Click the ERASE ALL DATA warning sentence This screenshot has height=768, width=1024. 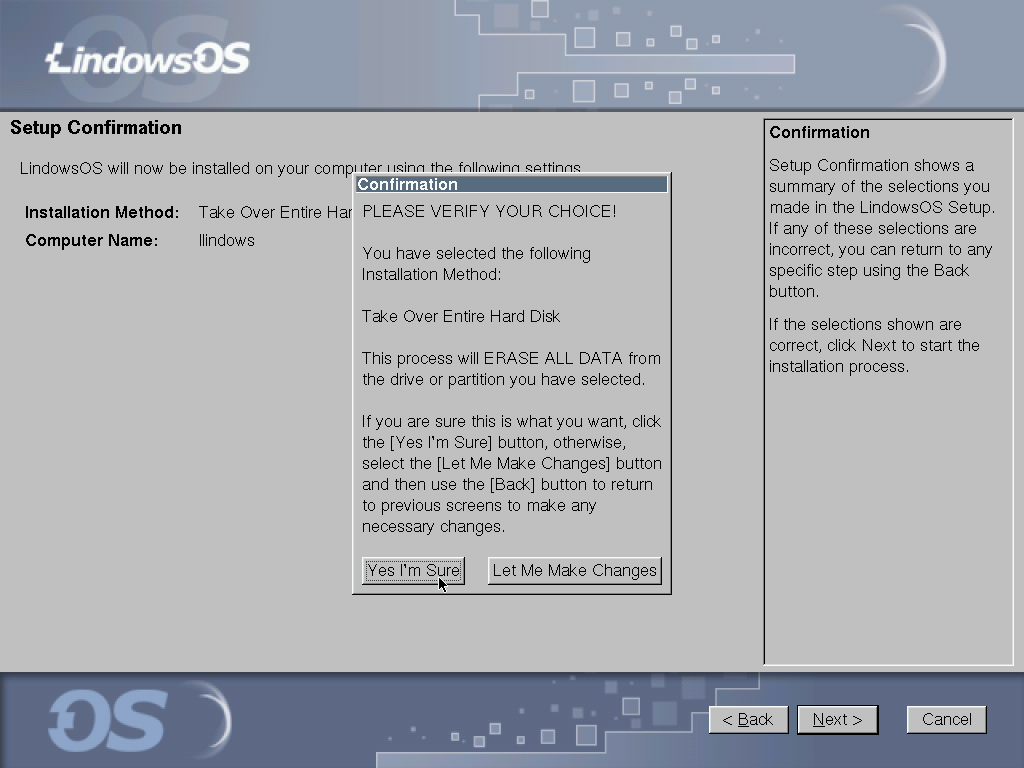click(511, 369)
